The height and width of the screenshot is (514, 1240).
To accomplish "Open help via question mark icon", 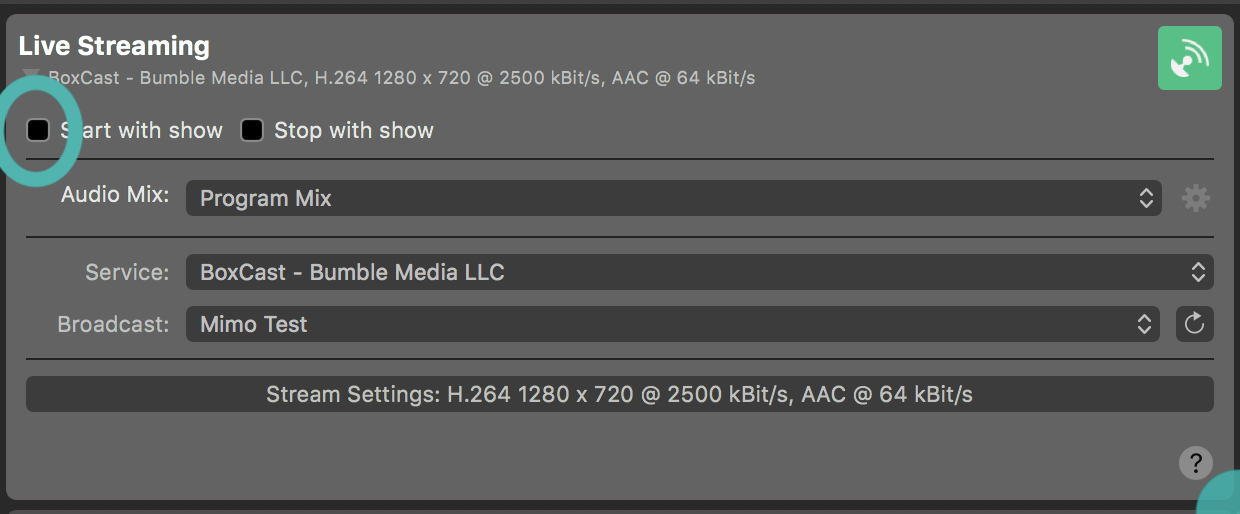I will click(x=1195, y=463).
